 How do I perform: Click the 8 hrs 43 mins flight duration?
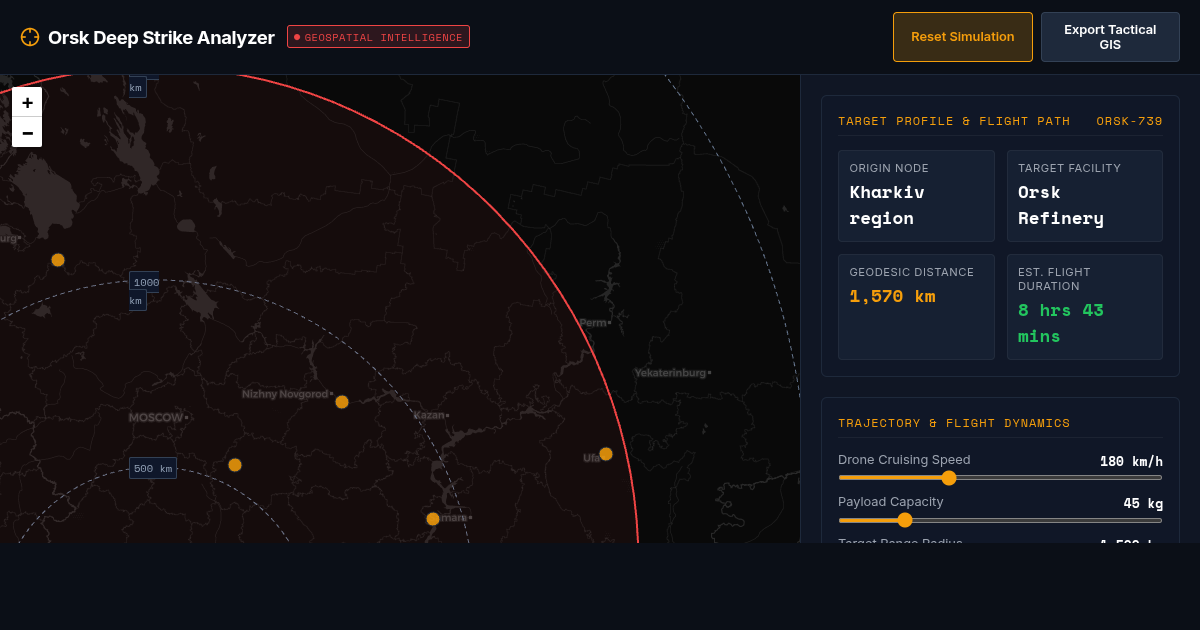[x=1061, y=324]
